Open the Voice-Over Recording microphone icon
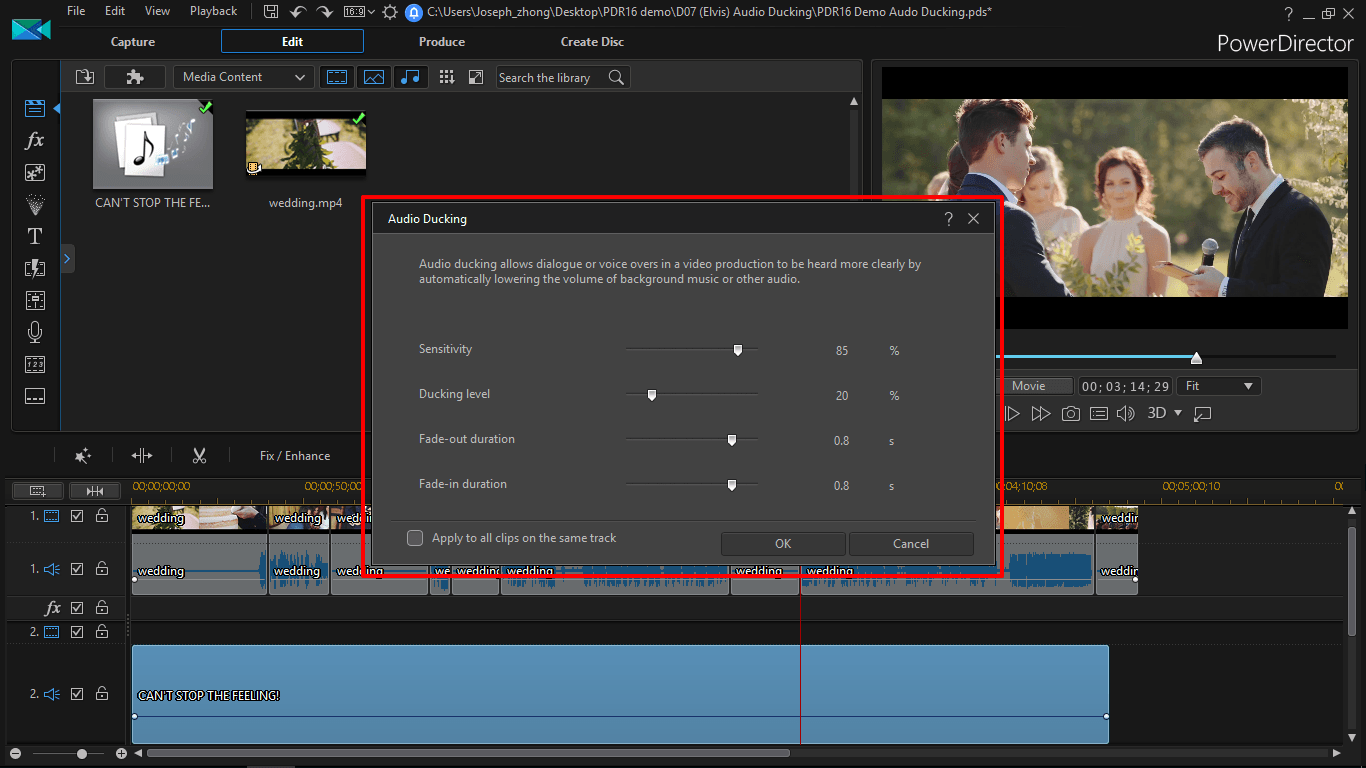Screen dimensions: 1366x768 pyautogui.click(x=35, y=332)
